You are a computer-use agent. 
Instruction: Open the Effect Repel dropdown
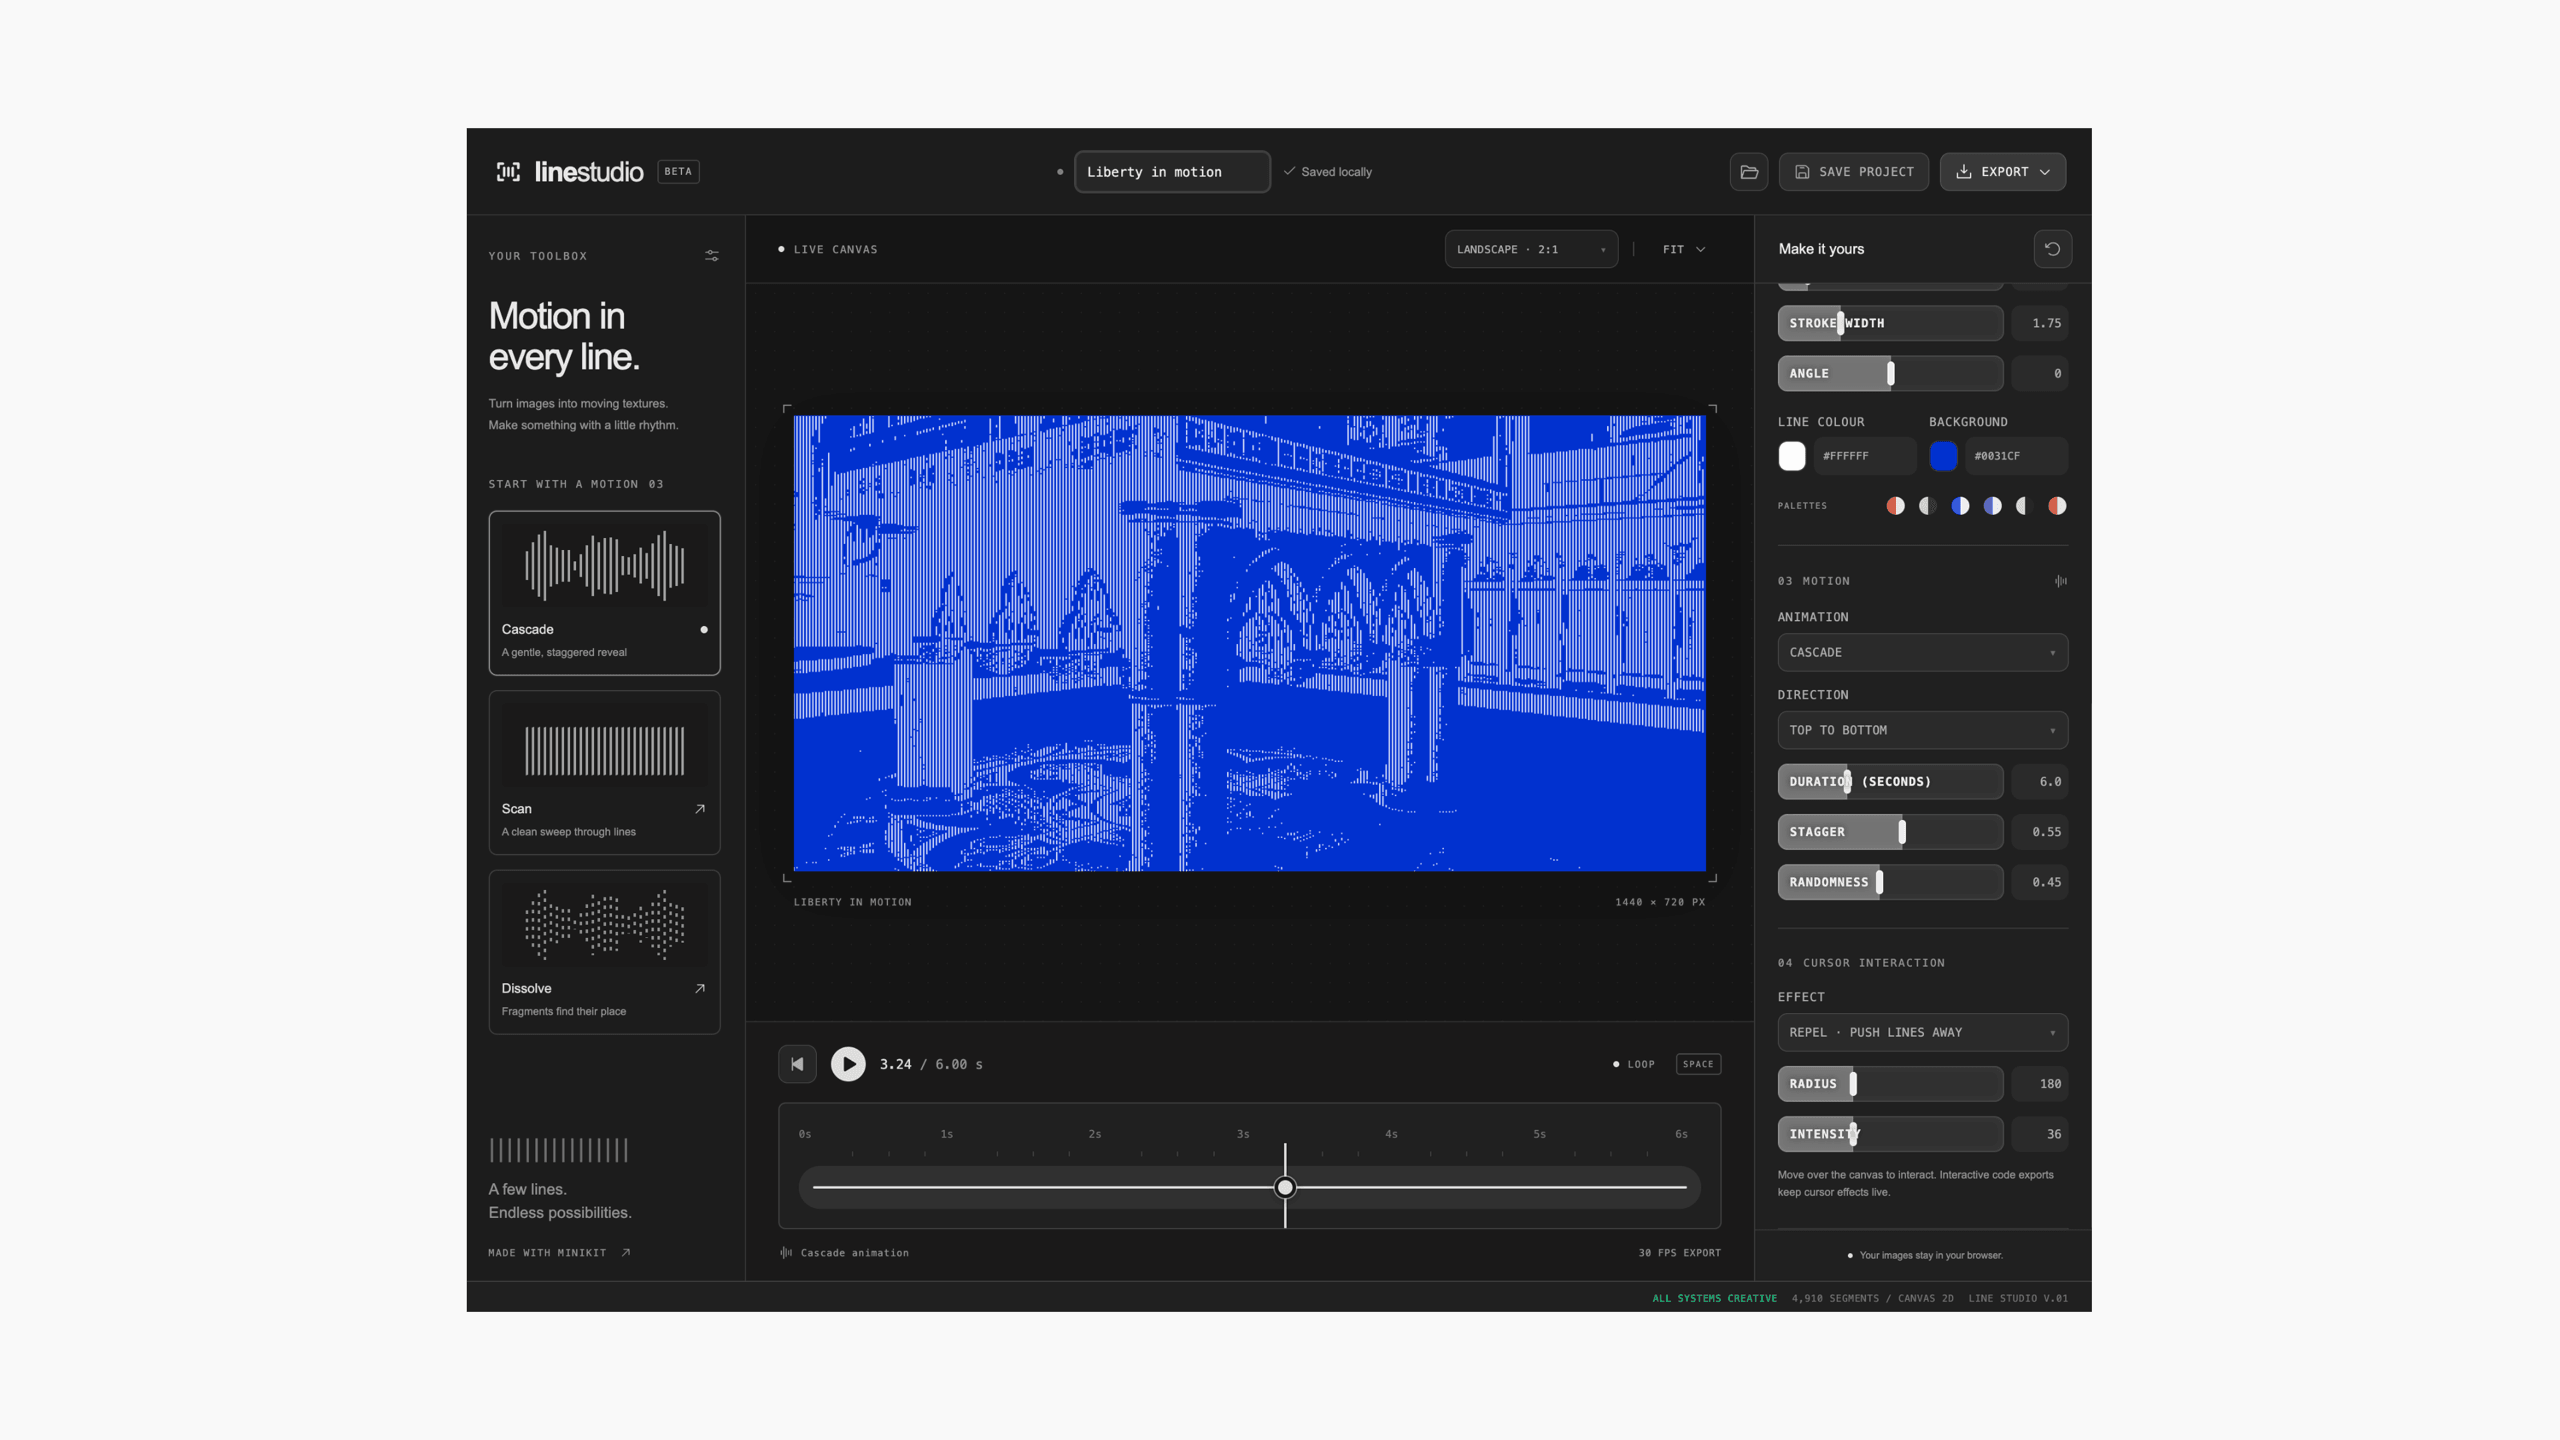click(1922, 1032)
